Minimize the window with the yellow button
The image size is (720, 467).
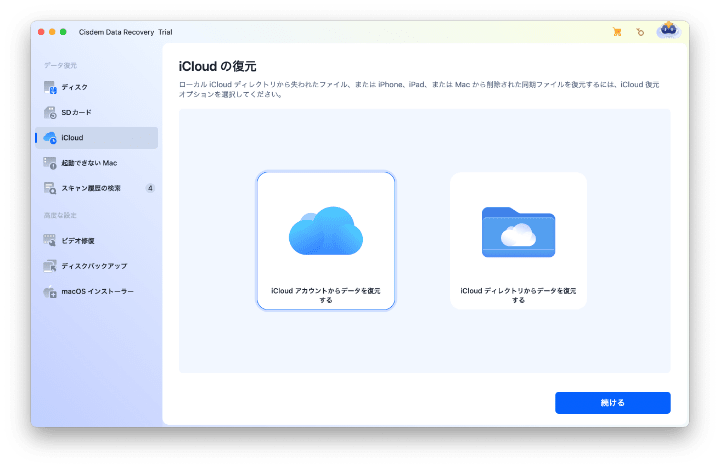point(54,32)
